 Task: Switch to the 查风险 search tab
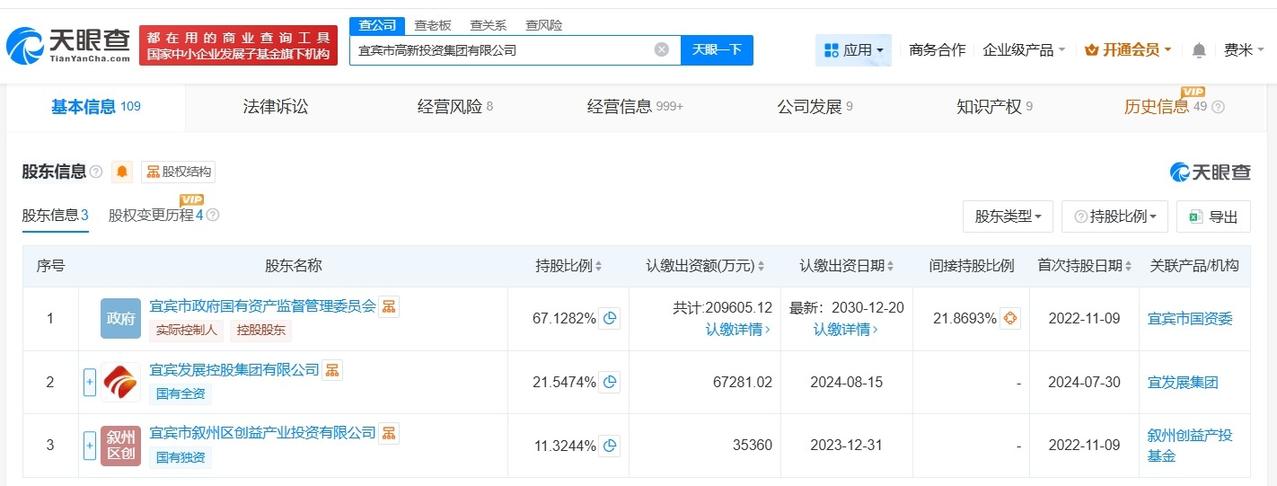click(543, 25)
